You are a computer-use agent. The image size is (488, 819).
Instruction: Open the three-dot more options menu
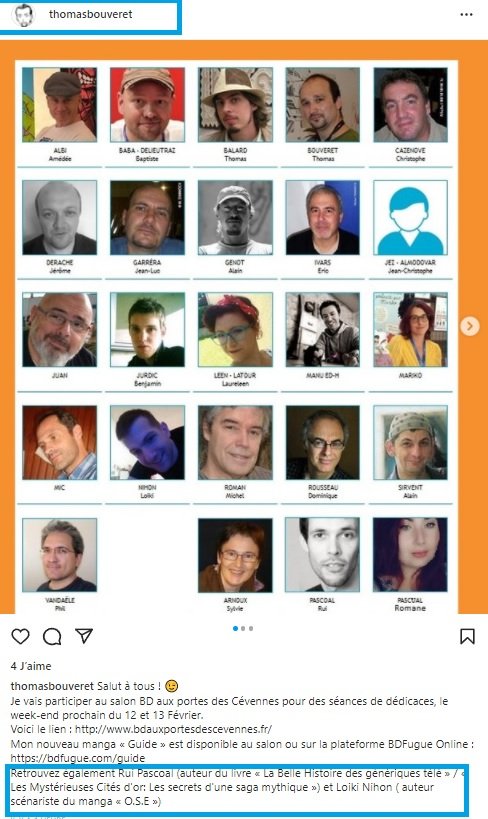click(x=467, y=15)
